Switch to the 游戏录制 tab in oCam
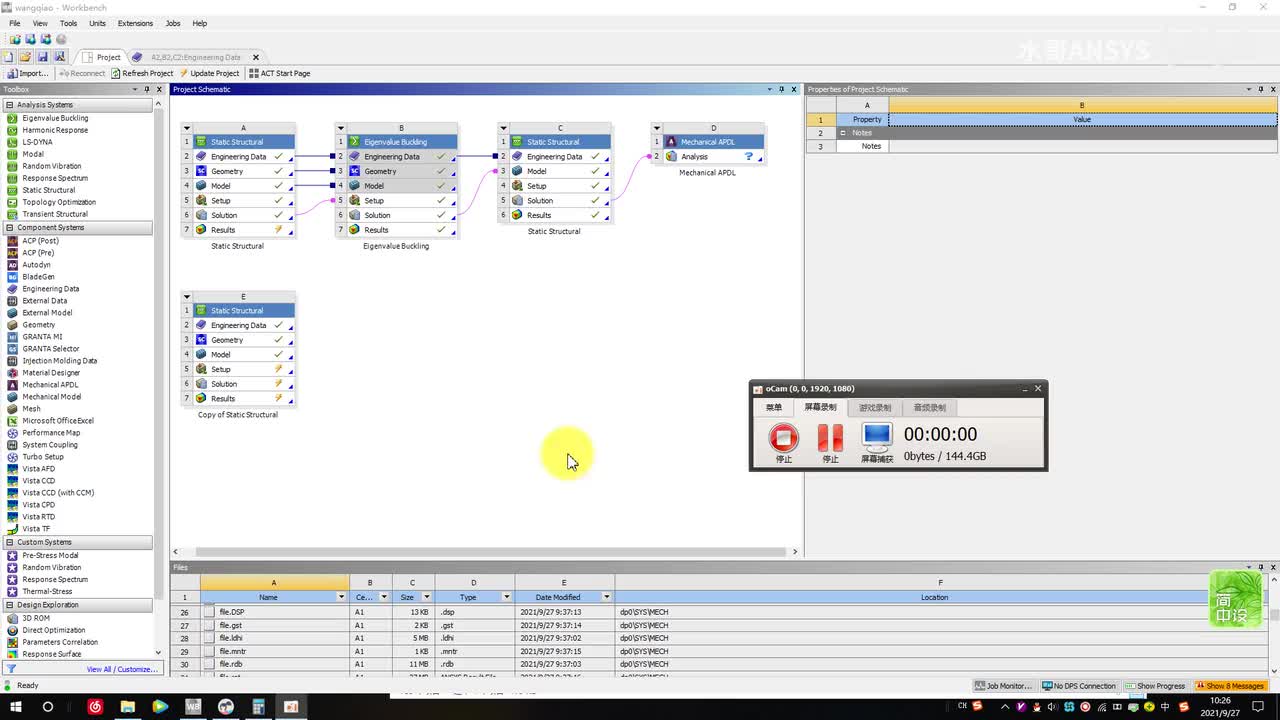The height and width of the screenshot is (720, 1280). coord(875,408)
